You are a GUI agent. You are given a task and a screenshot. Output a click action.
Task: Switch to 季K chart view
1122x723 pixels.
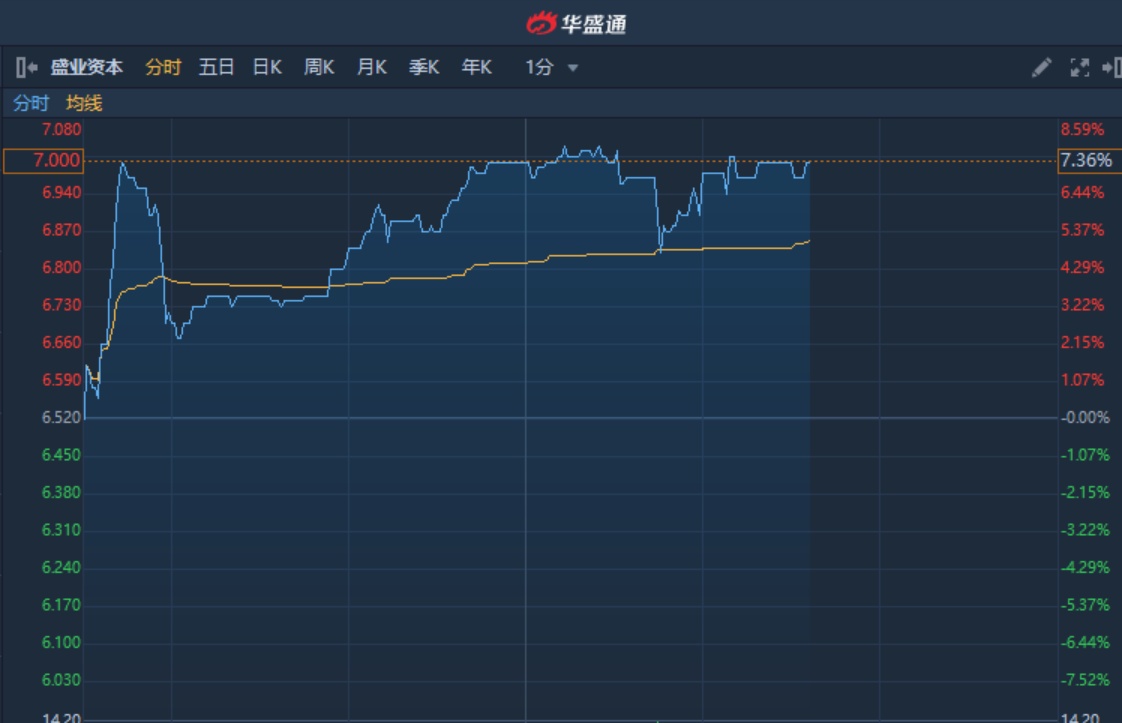pyautogui.click(x=424, y=68)
